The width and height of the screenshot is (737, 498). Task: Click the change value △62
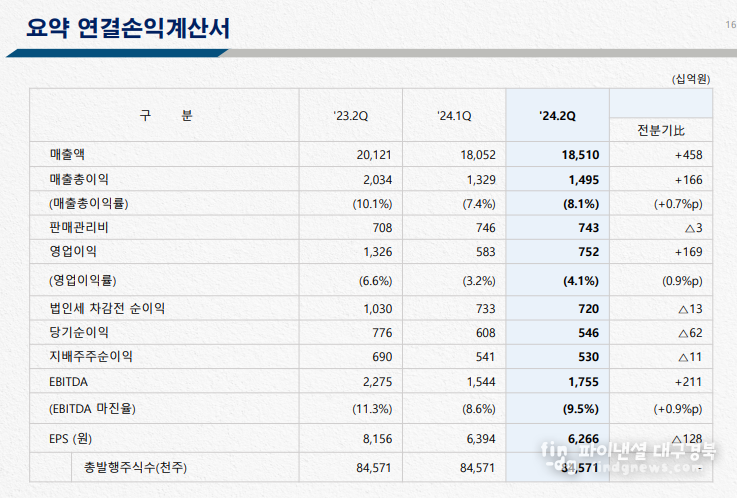coord(690,333)
